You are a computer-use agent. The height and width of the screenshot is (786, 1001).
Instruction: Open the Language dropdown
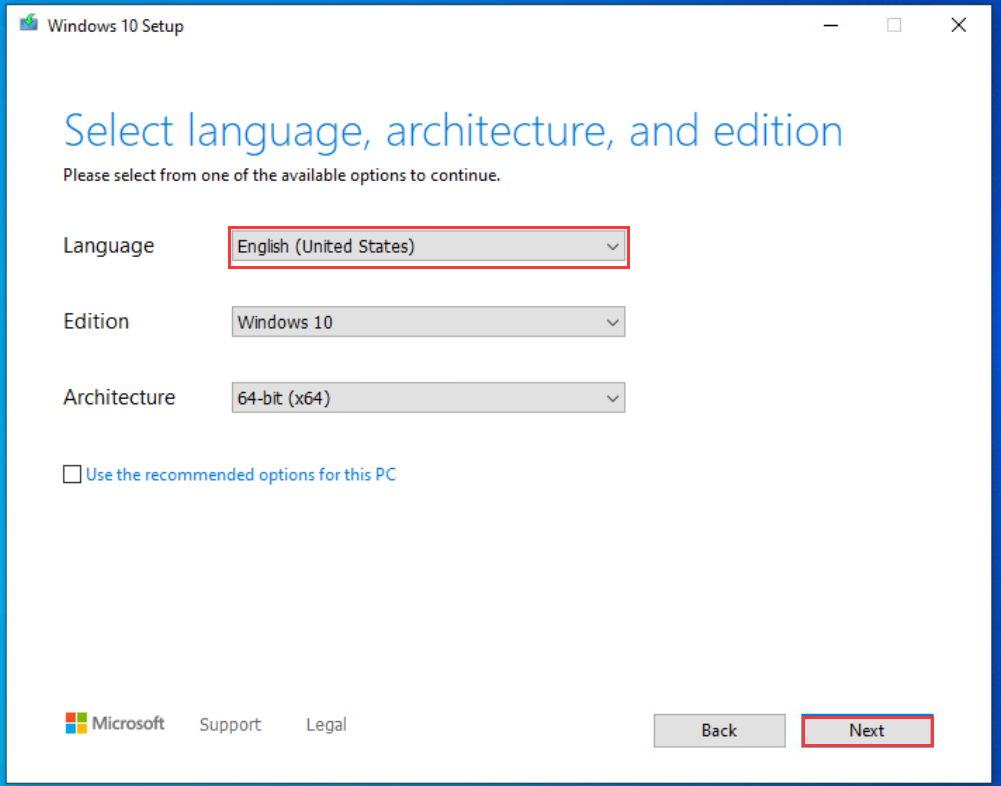tap(428, 246)
